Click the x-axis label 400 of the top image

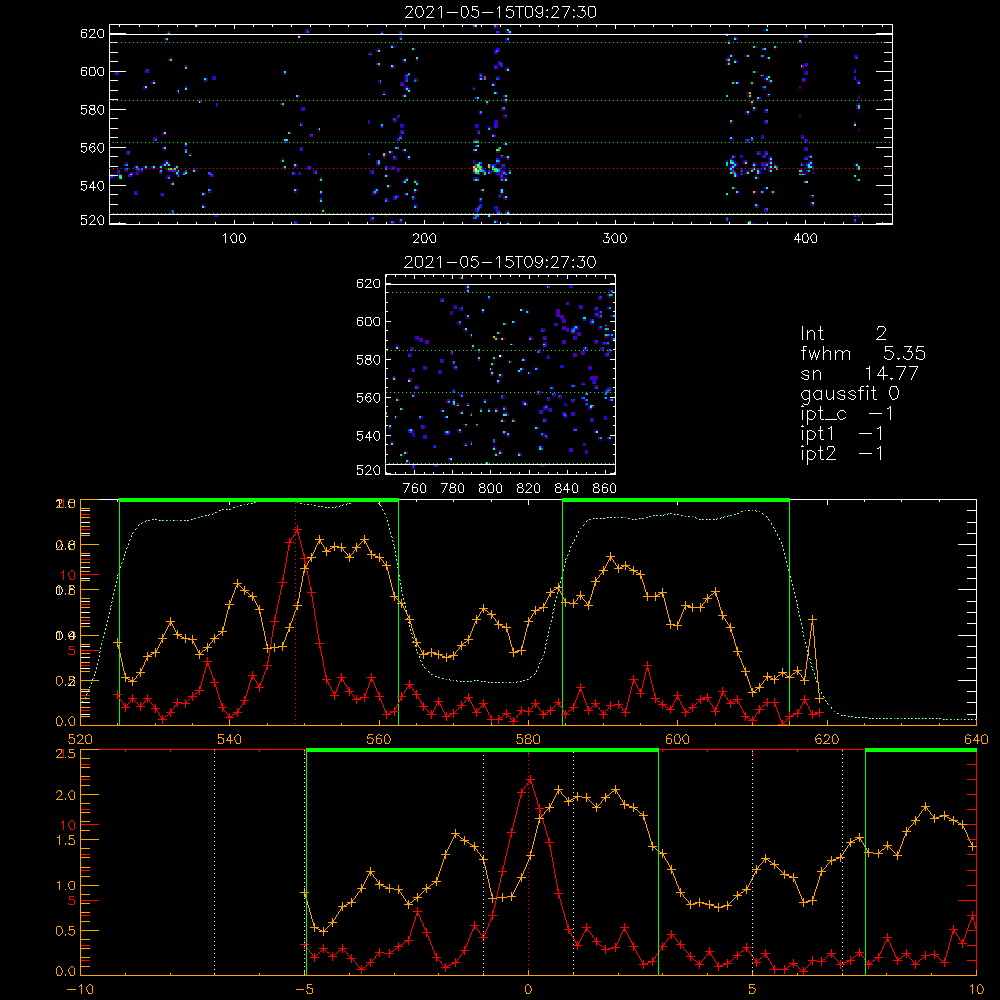(x=805, y=239)
